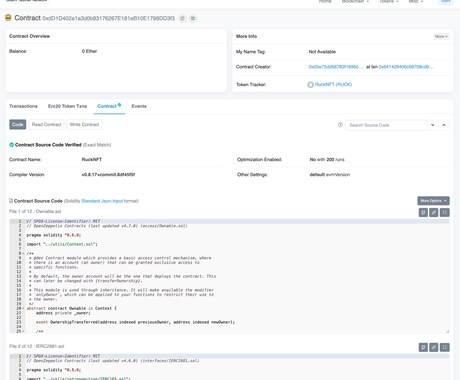The image size is (460, 380).
Task: Click the contract address text in header
Action: [108, 18]
